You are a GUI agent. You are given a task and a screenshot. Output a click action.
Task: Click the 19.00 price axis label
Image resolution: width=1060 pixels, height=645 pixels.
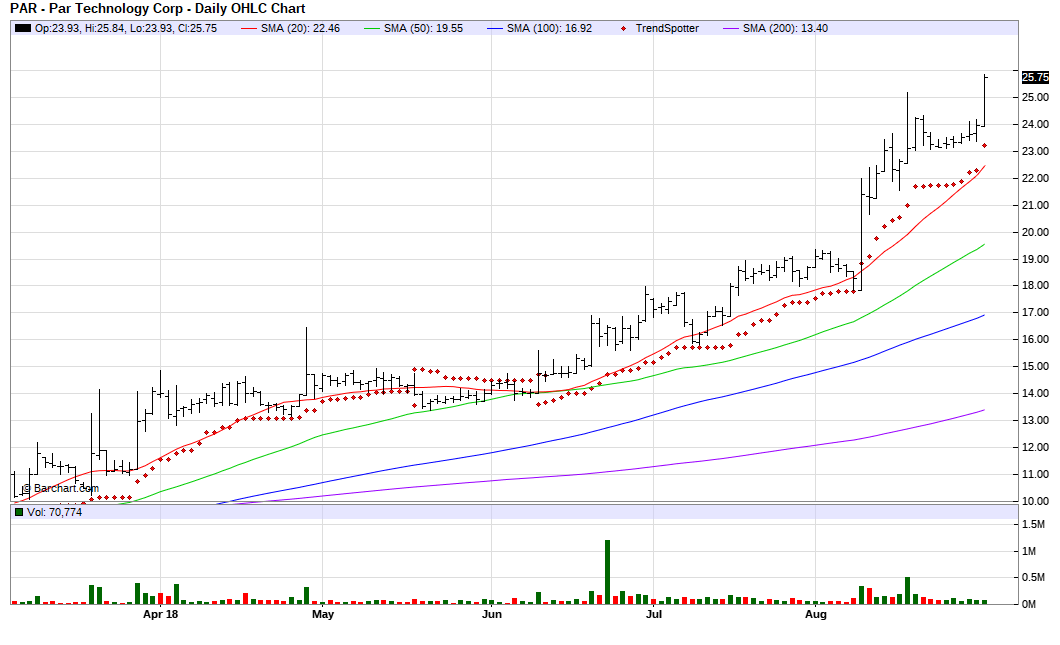click(x=1035, y=259)
